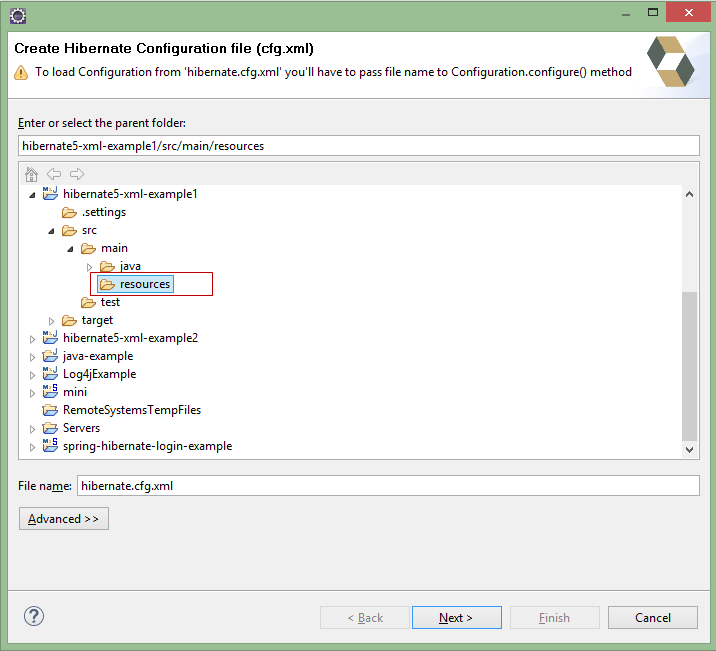The width and height of the screenshot is (716, 651).
Task: Click the Log4jExample project icon
Action: (50, 373)
